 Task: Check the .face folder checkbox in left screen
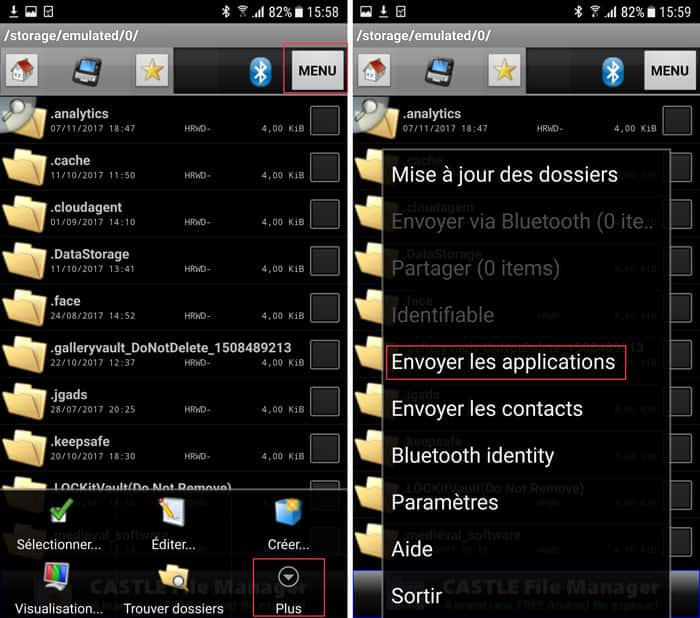(x=325, y=308)
